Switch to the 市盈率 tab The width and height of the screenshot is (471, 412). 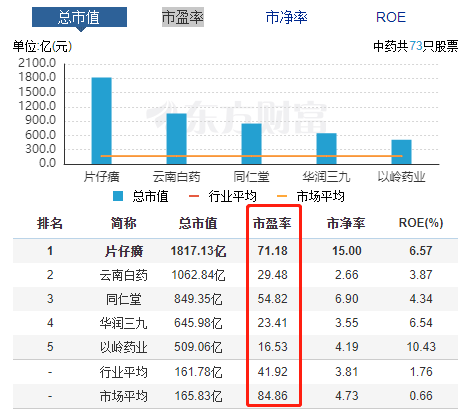point(183,17)
